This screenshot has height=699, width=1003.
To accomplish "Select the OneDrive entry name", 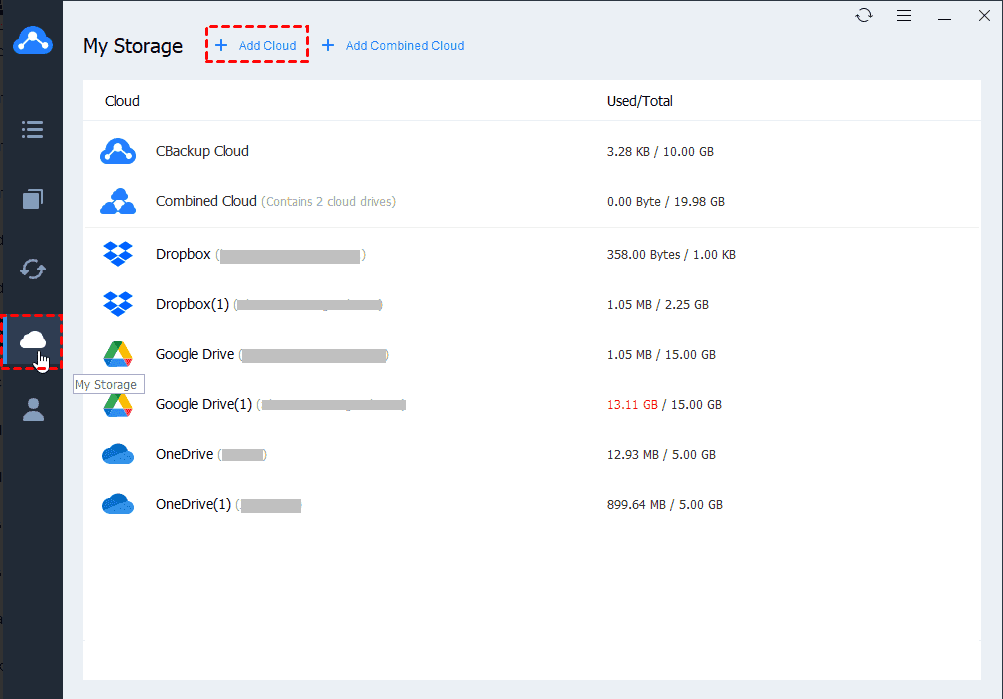I will coord(184,454).
